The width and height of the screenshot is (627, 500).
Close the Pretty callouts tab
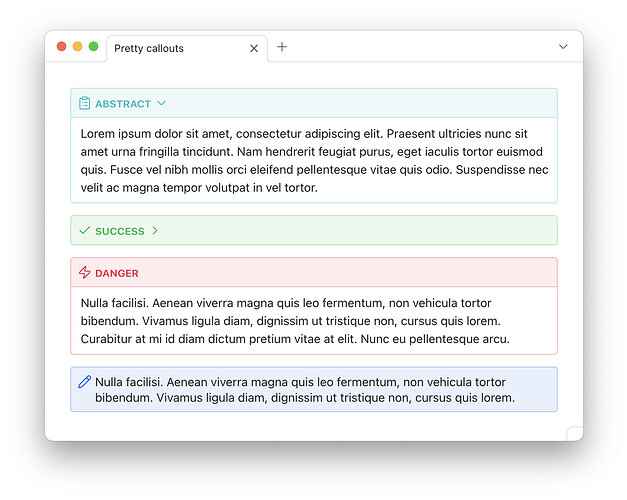pyautogui.click(x=254, y=48)
